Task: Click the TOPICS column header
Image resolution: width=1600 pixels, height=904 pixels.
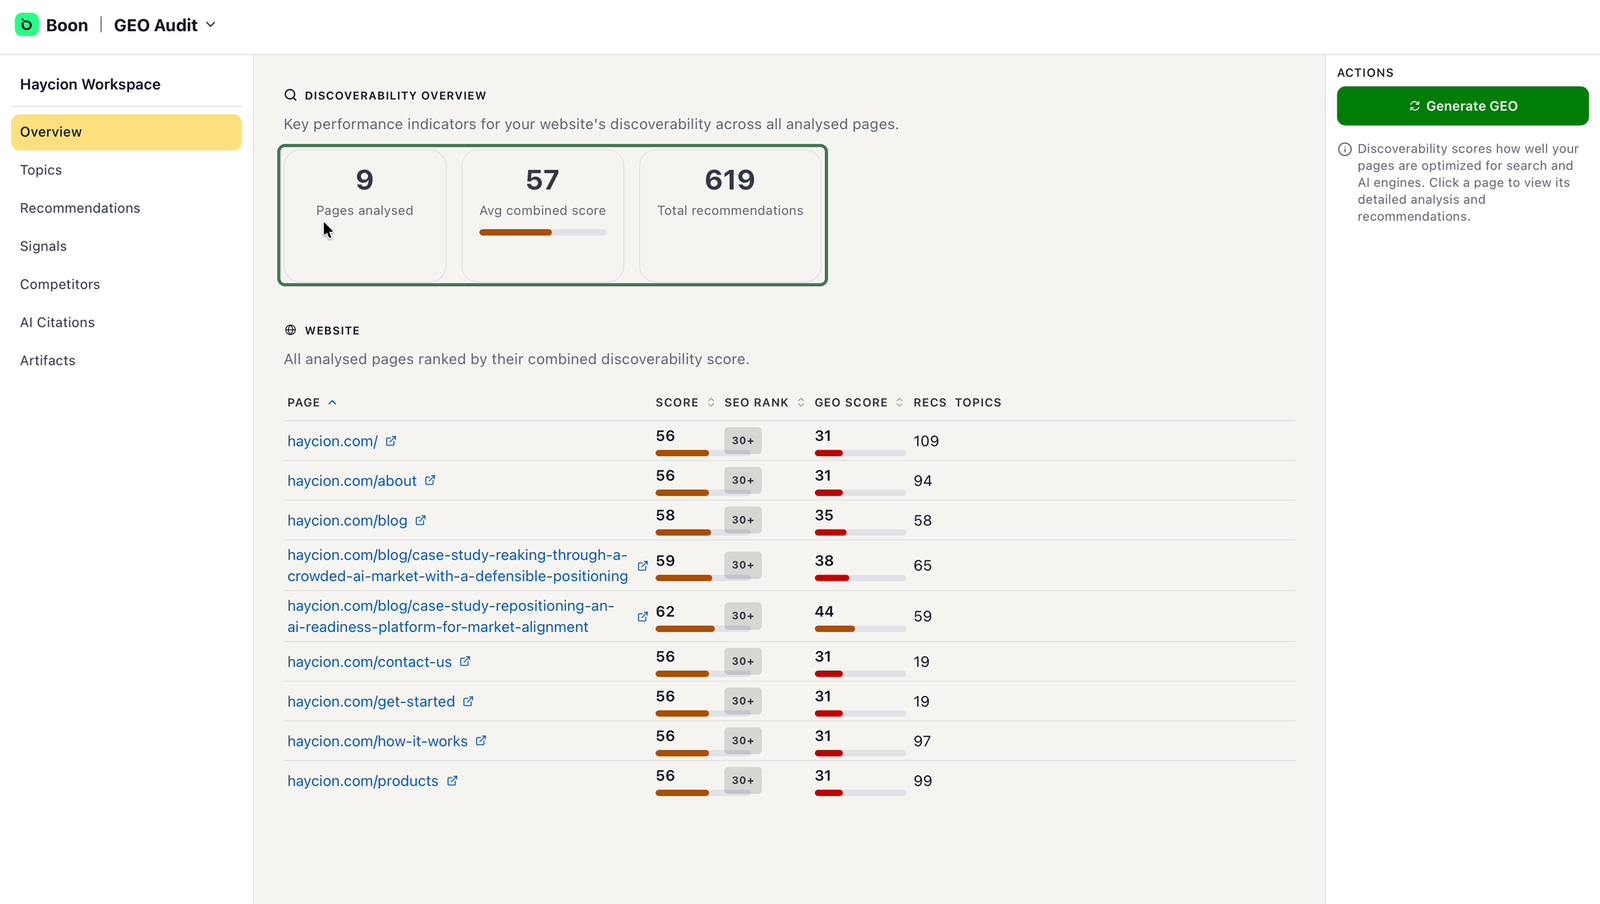Action: pyautogui.click(x=978, y=403)
